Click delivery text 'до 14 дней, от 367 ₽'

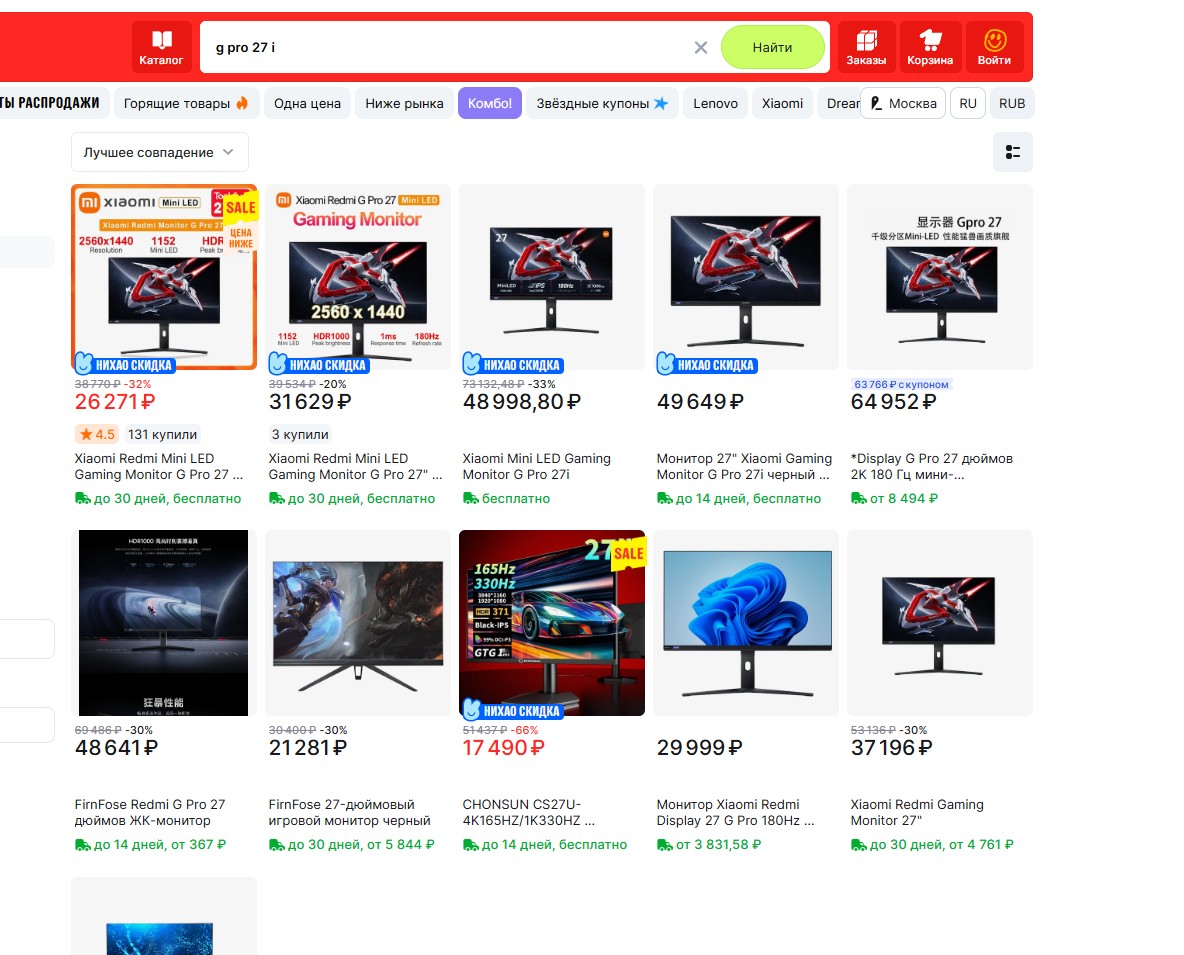tap(159, 844)
